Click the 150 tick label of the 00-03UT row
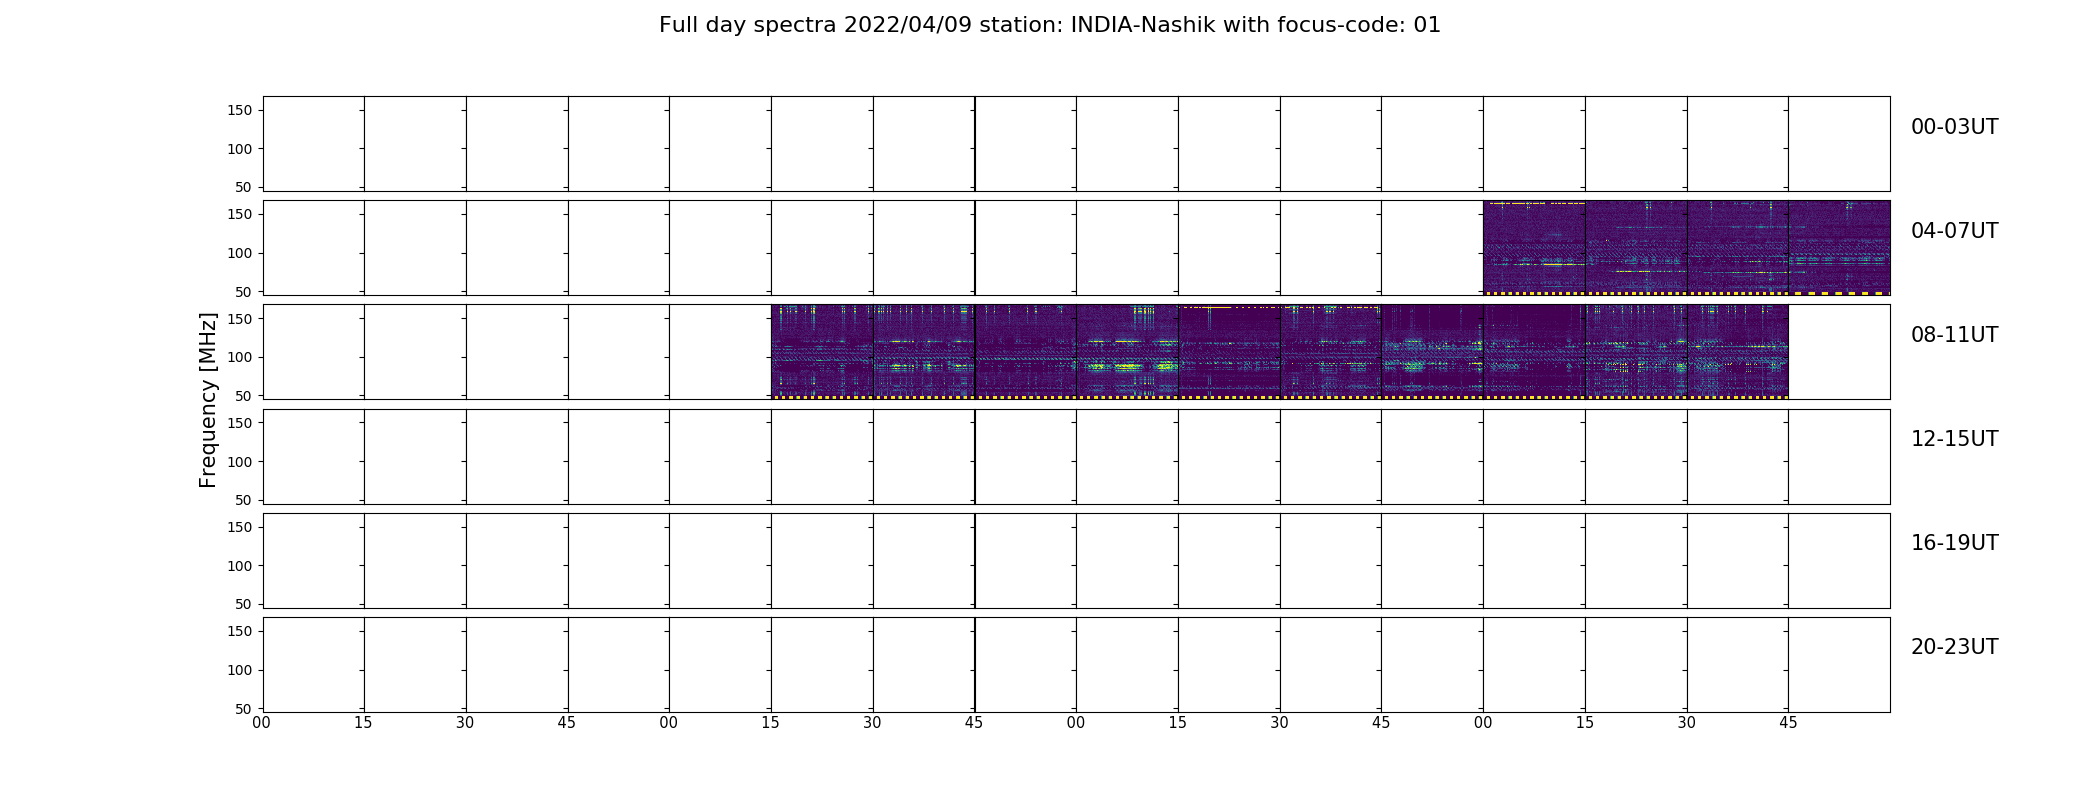The width and height of the screenshot is (2100, 800). 240,110
